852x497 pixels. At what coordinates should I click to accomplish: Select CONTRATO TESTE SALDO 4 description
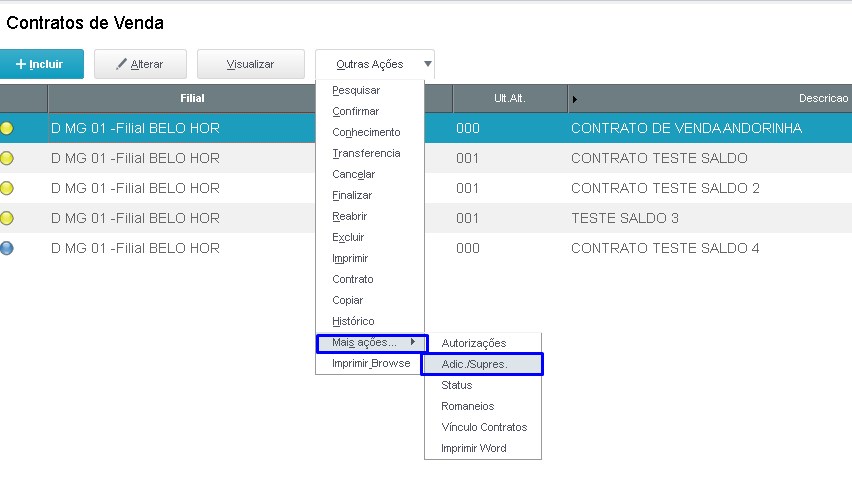(665, 248)
